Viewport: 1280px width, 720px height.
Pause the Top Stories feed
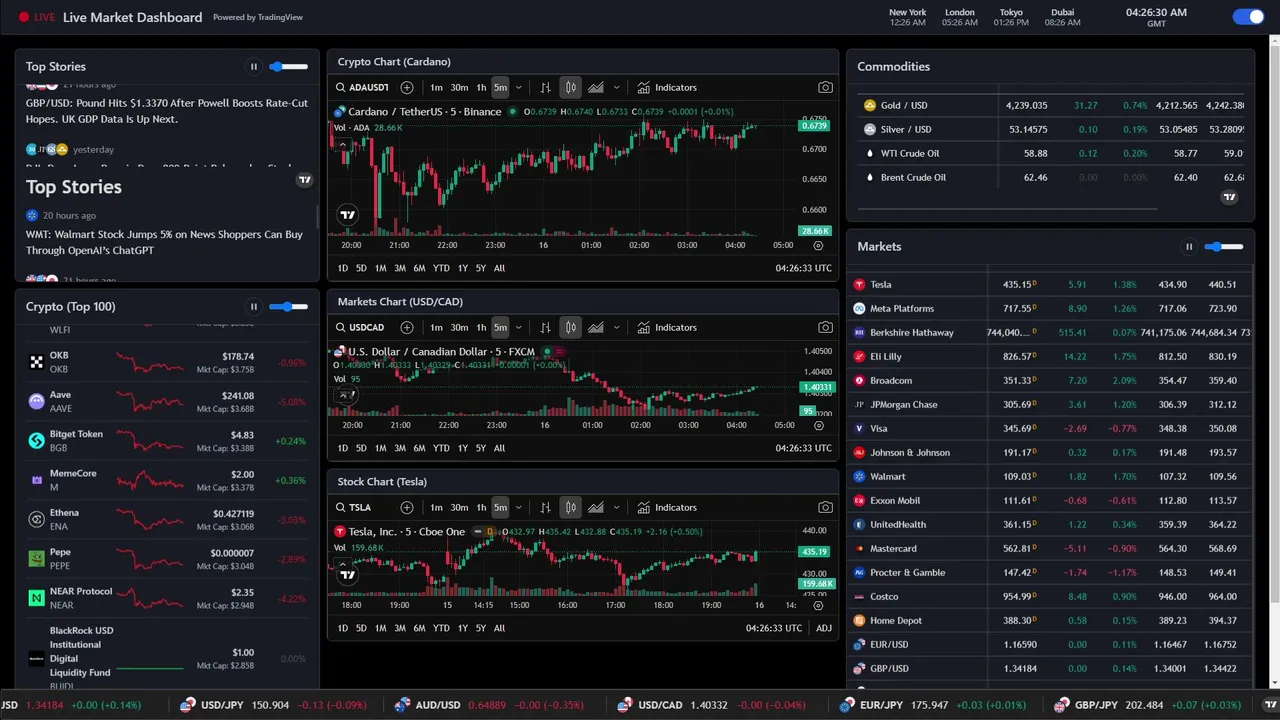tap(254, 67)
